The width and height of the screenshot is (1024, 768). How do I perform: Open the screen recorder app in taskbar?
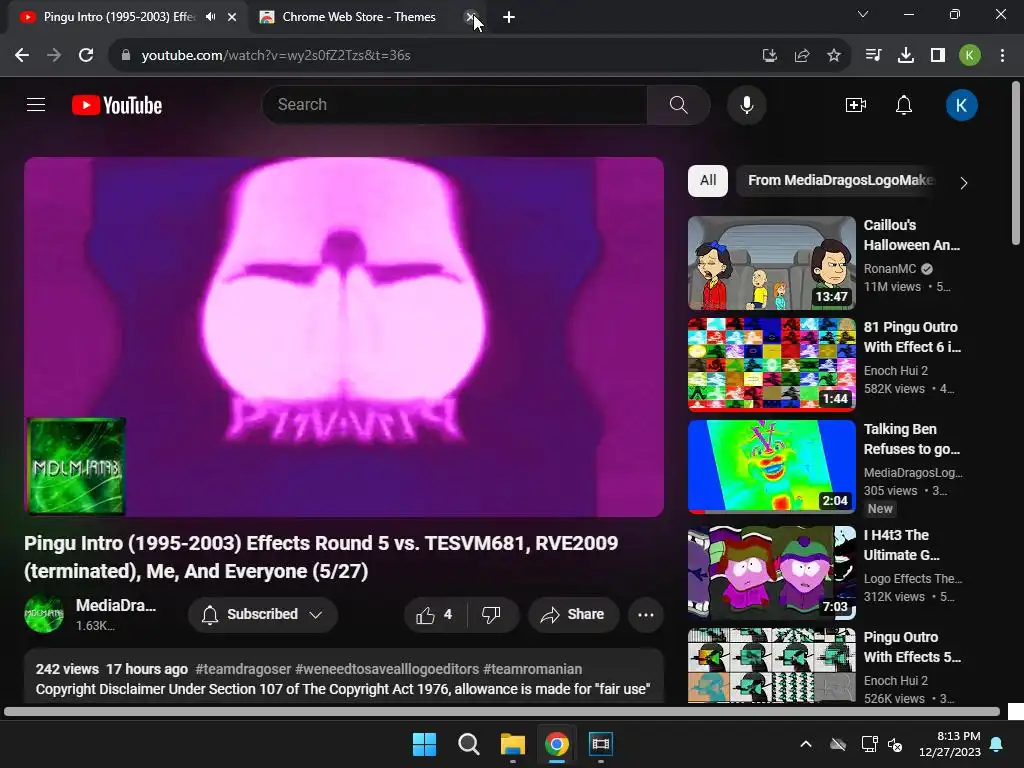click(x=601, y=744)
